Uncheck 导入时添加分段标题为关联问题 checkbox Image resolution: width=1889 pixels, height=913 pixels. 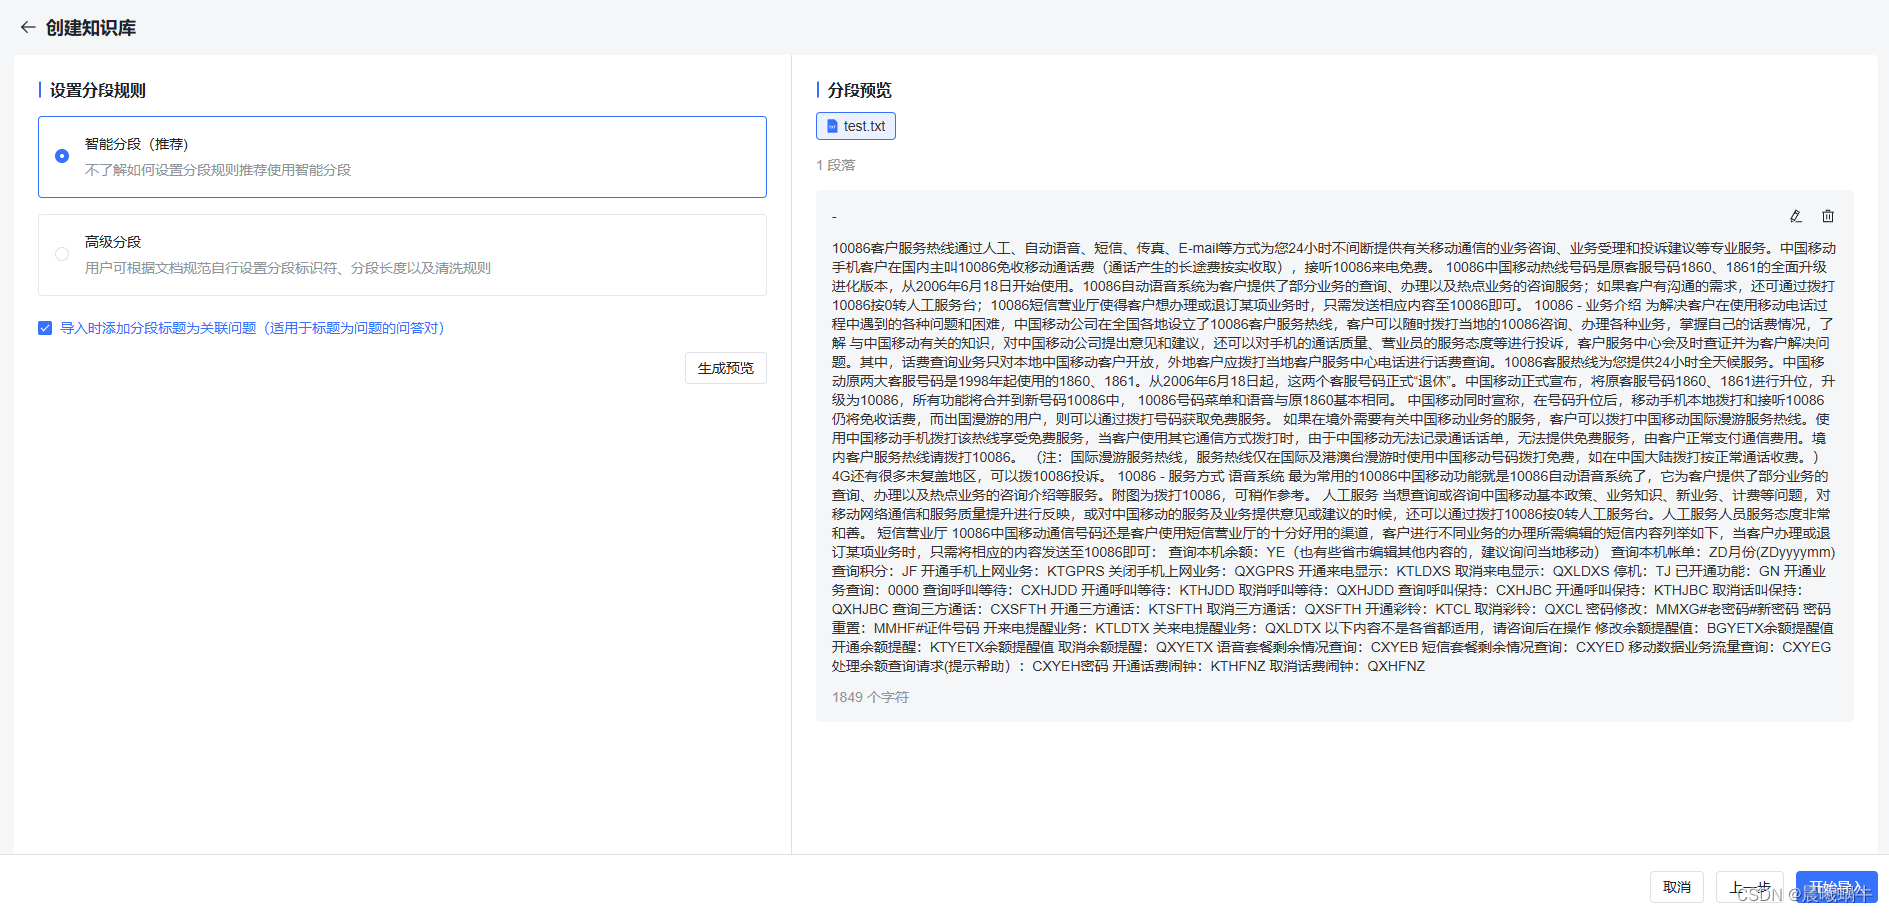coord(45,328)
